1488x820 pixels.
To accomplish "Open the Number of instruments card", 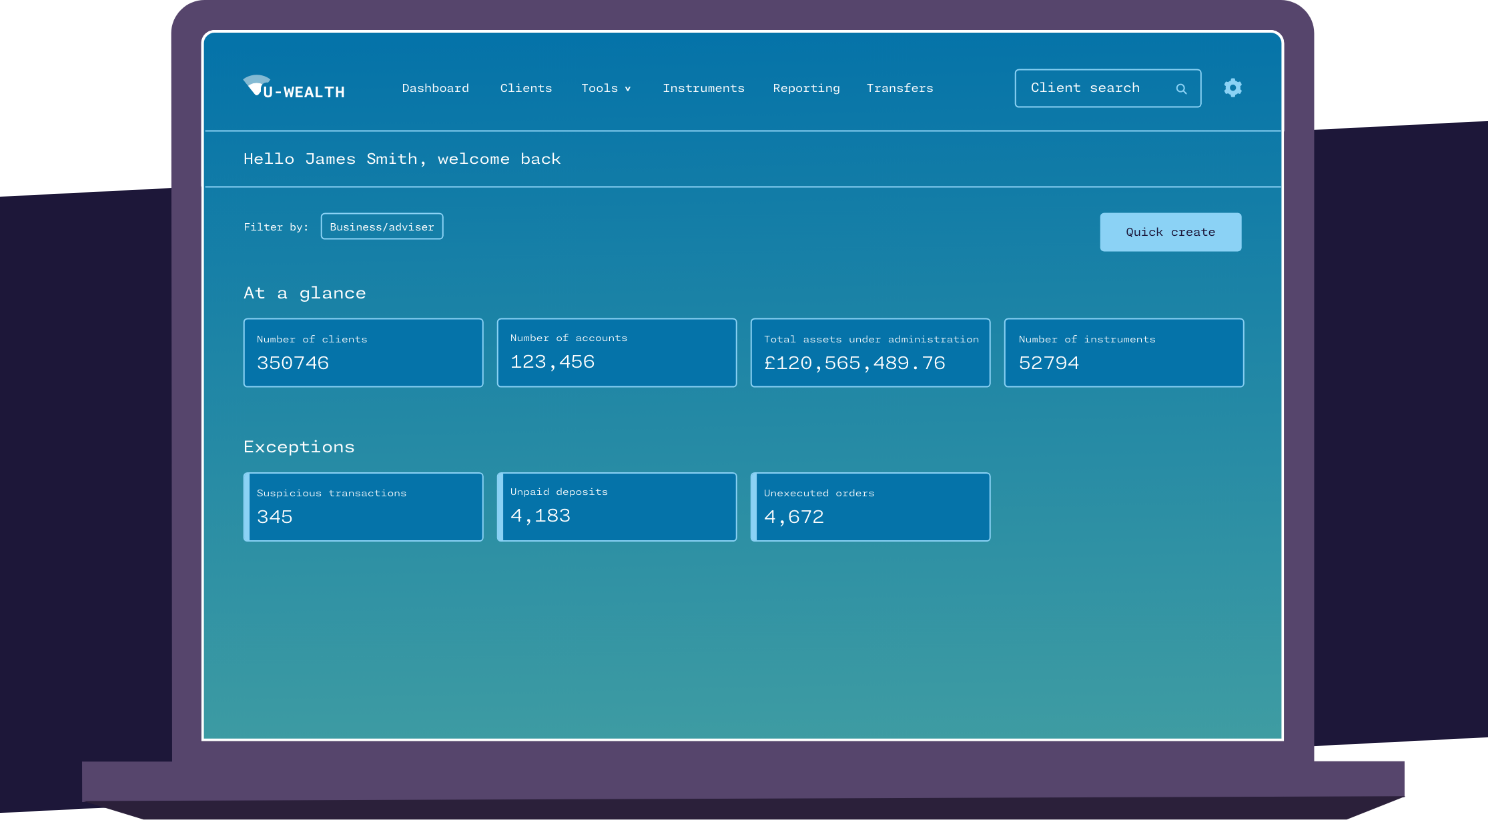I will pos(1124,353).
